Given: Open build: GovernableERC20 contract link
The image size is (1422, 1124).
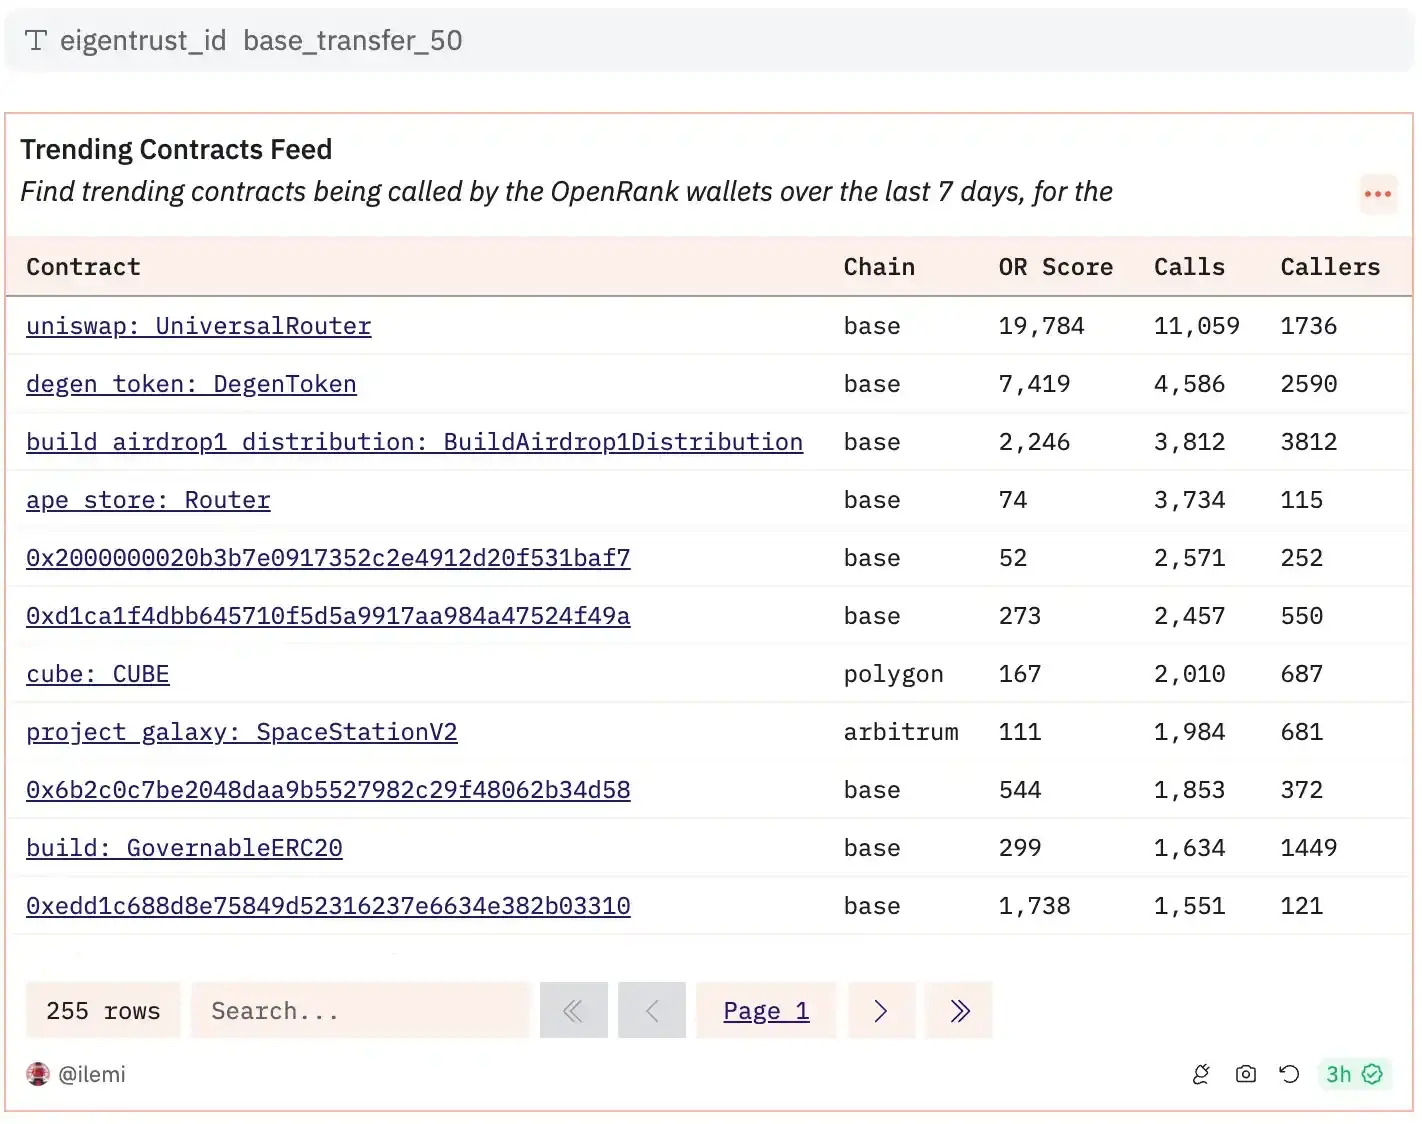Looking at the screenshot, I should [x=184, y=848].
